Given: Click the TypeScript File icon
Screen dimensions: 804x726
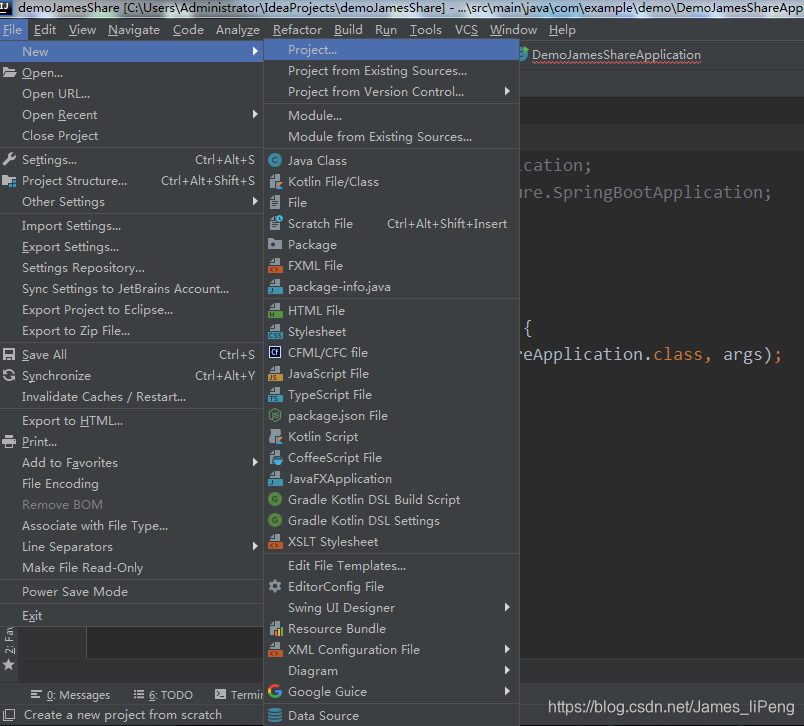Looking at the screenshot, I should tap(275, 395).
